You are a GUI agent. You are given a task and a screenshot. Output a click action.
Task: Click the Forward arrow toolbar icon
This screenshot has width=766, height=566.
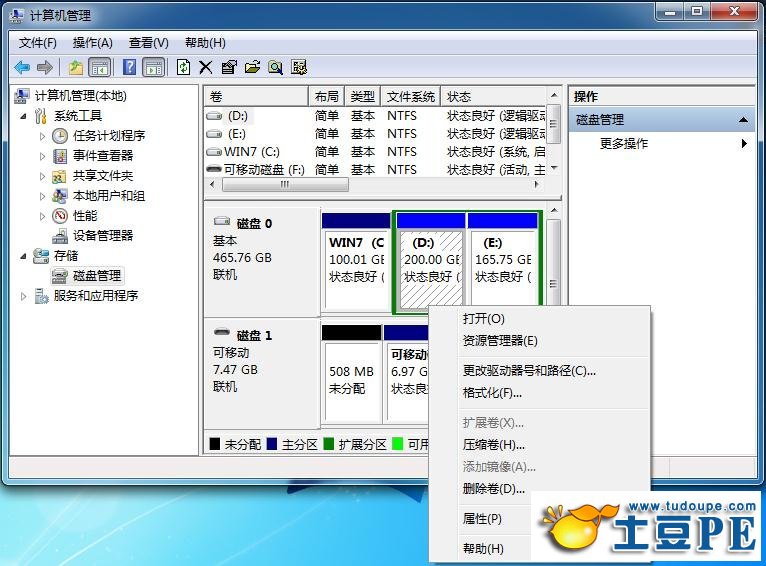(44, 67)
